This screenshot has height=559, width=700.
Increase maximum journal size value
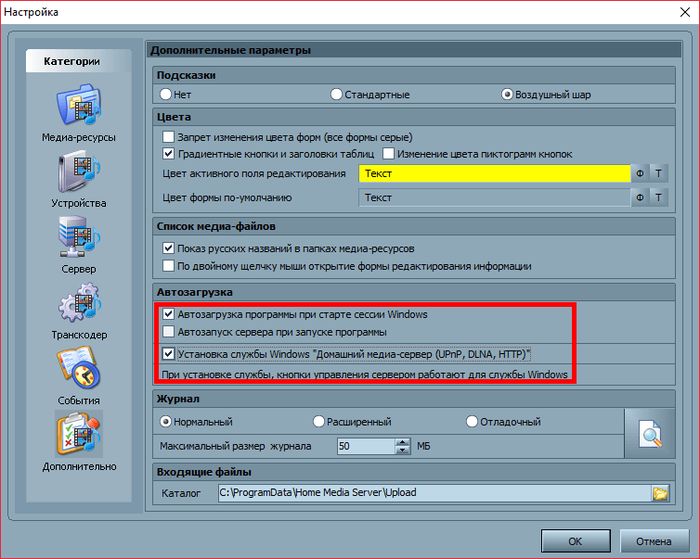[x=403, y=442]
